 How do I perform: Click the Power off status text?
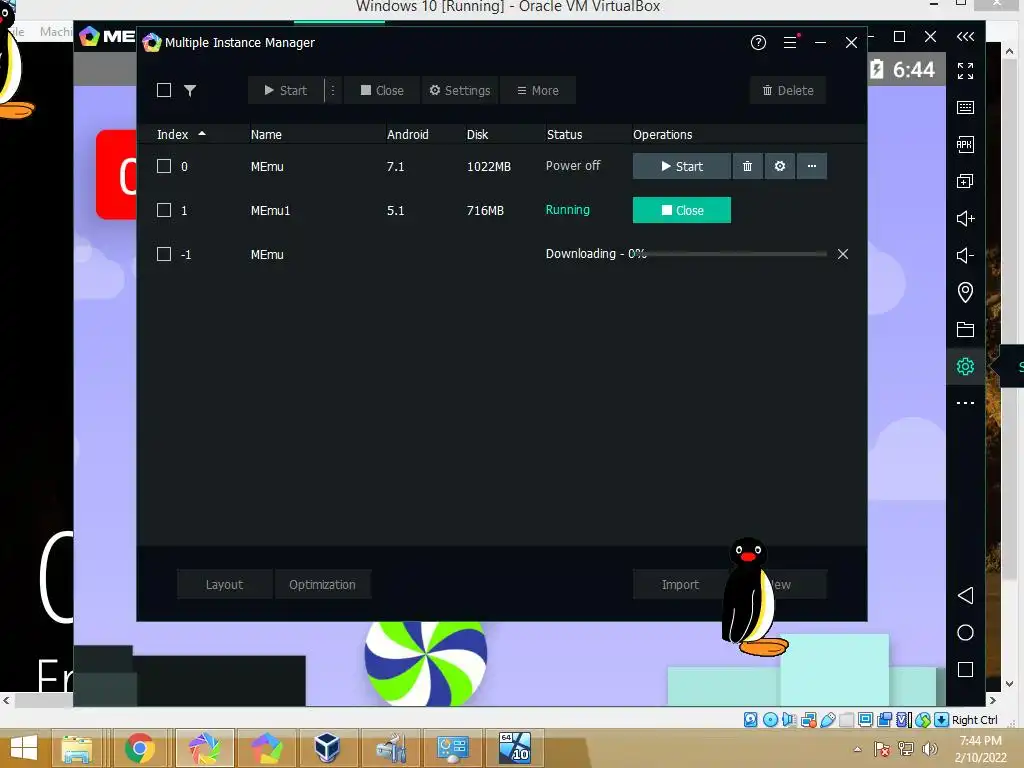[573, 166]
